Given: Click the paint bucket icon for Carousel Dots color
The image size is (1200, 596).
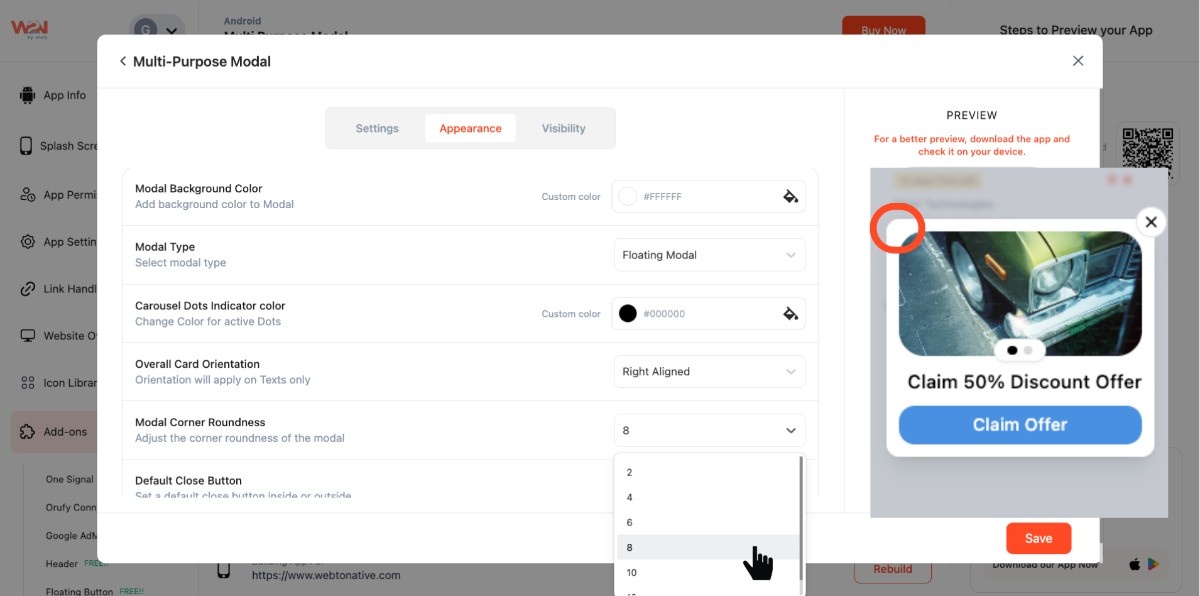Looking at the screenshot, I should click(x=790, y=314).
